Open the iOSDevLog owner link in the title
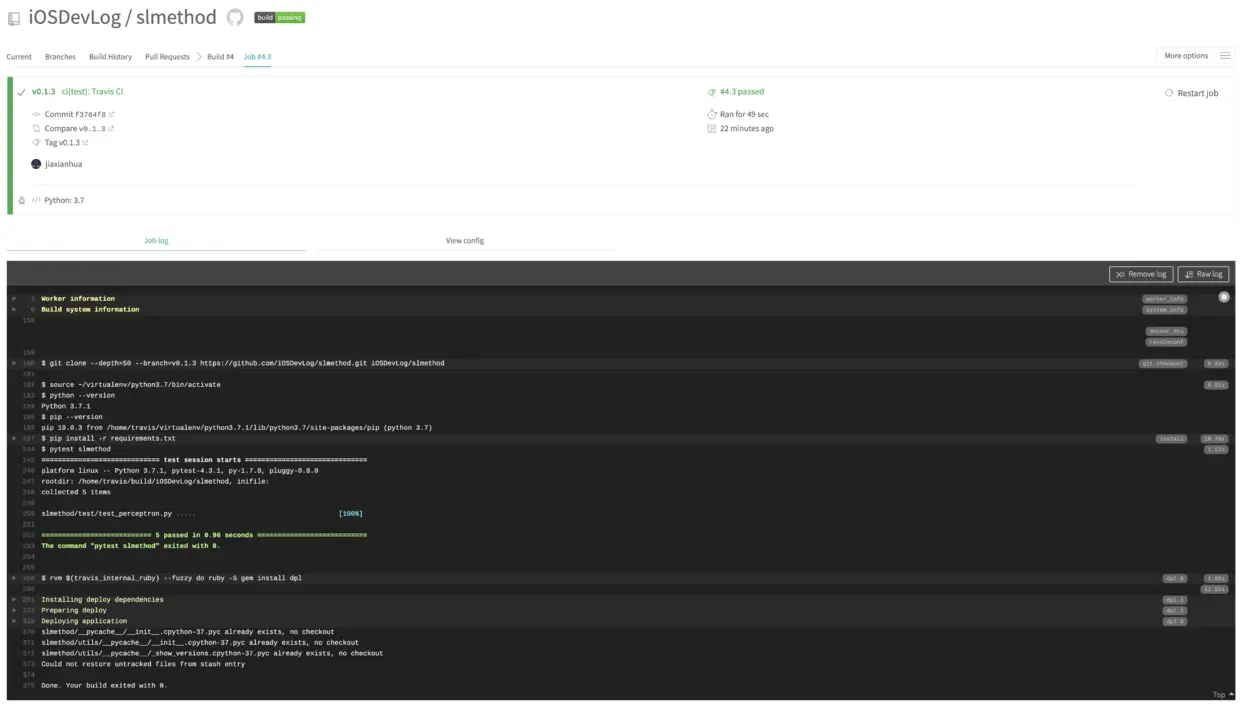This screenshot has width=1240, height=712. tap(76, 17)
